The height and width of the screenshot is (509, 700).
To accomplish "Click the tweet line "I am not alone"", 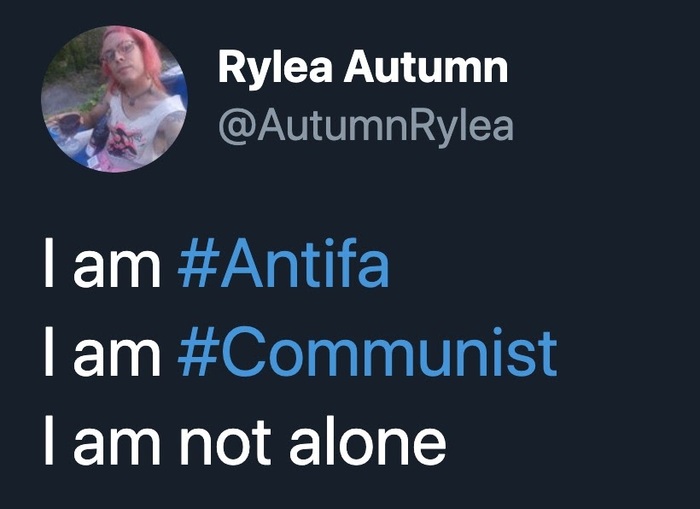I will click(x=245, y=441).
